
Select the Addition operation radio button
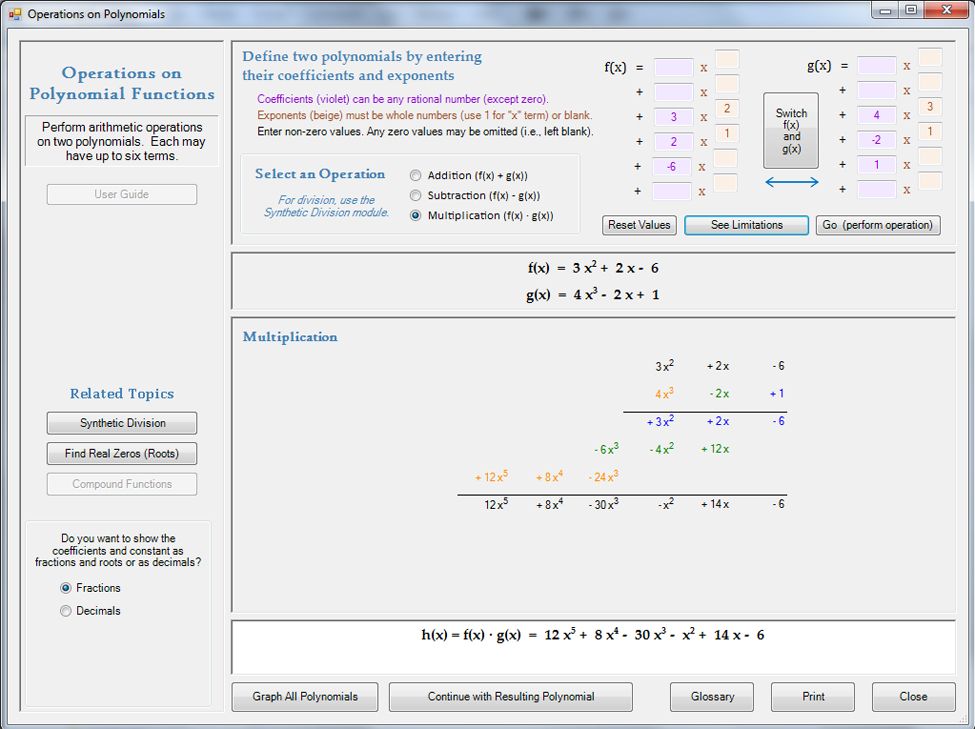pyautogui.click(x=416, y=176)
